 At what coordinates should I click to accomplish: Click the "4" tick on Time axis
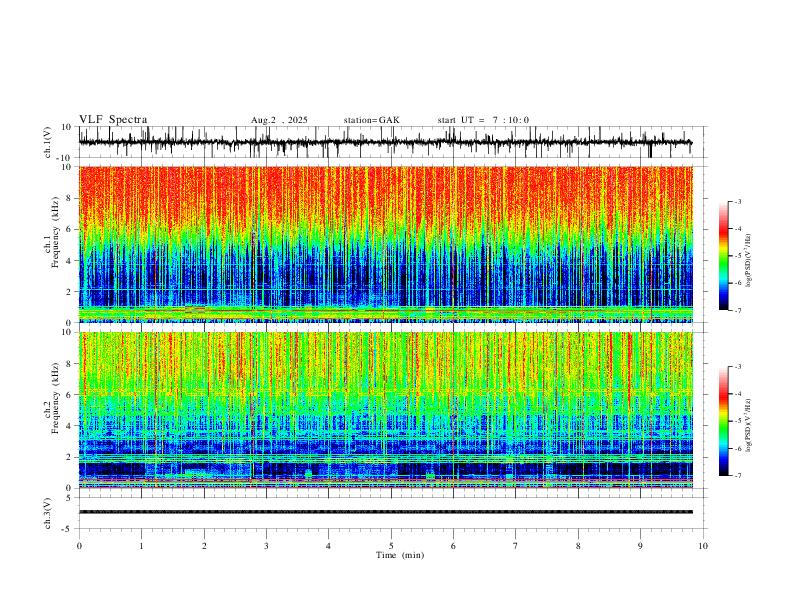(x=328, y=546)
